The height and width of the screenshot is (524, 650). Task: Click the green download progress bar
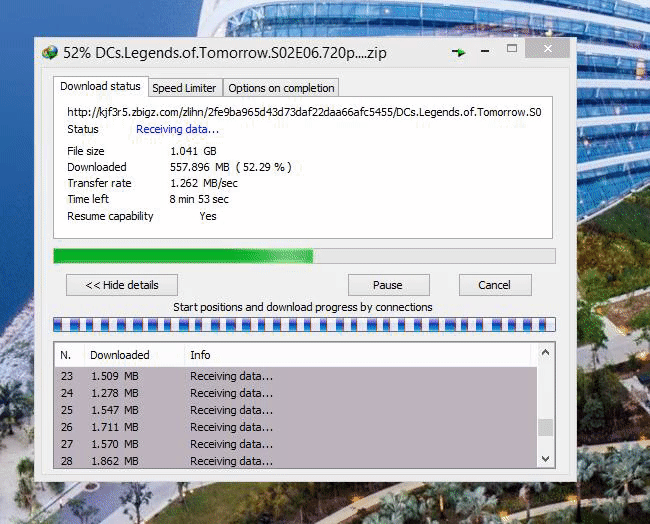pos(304,256)
